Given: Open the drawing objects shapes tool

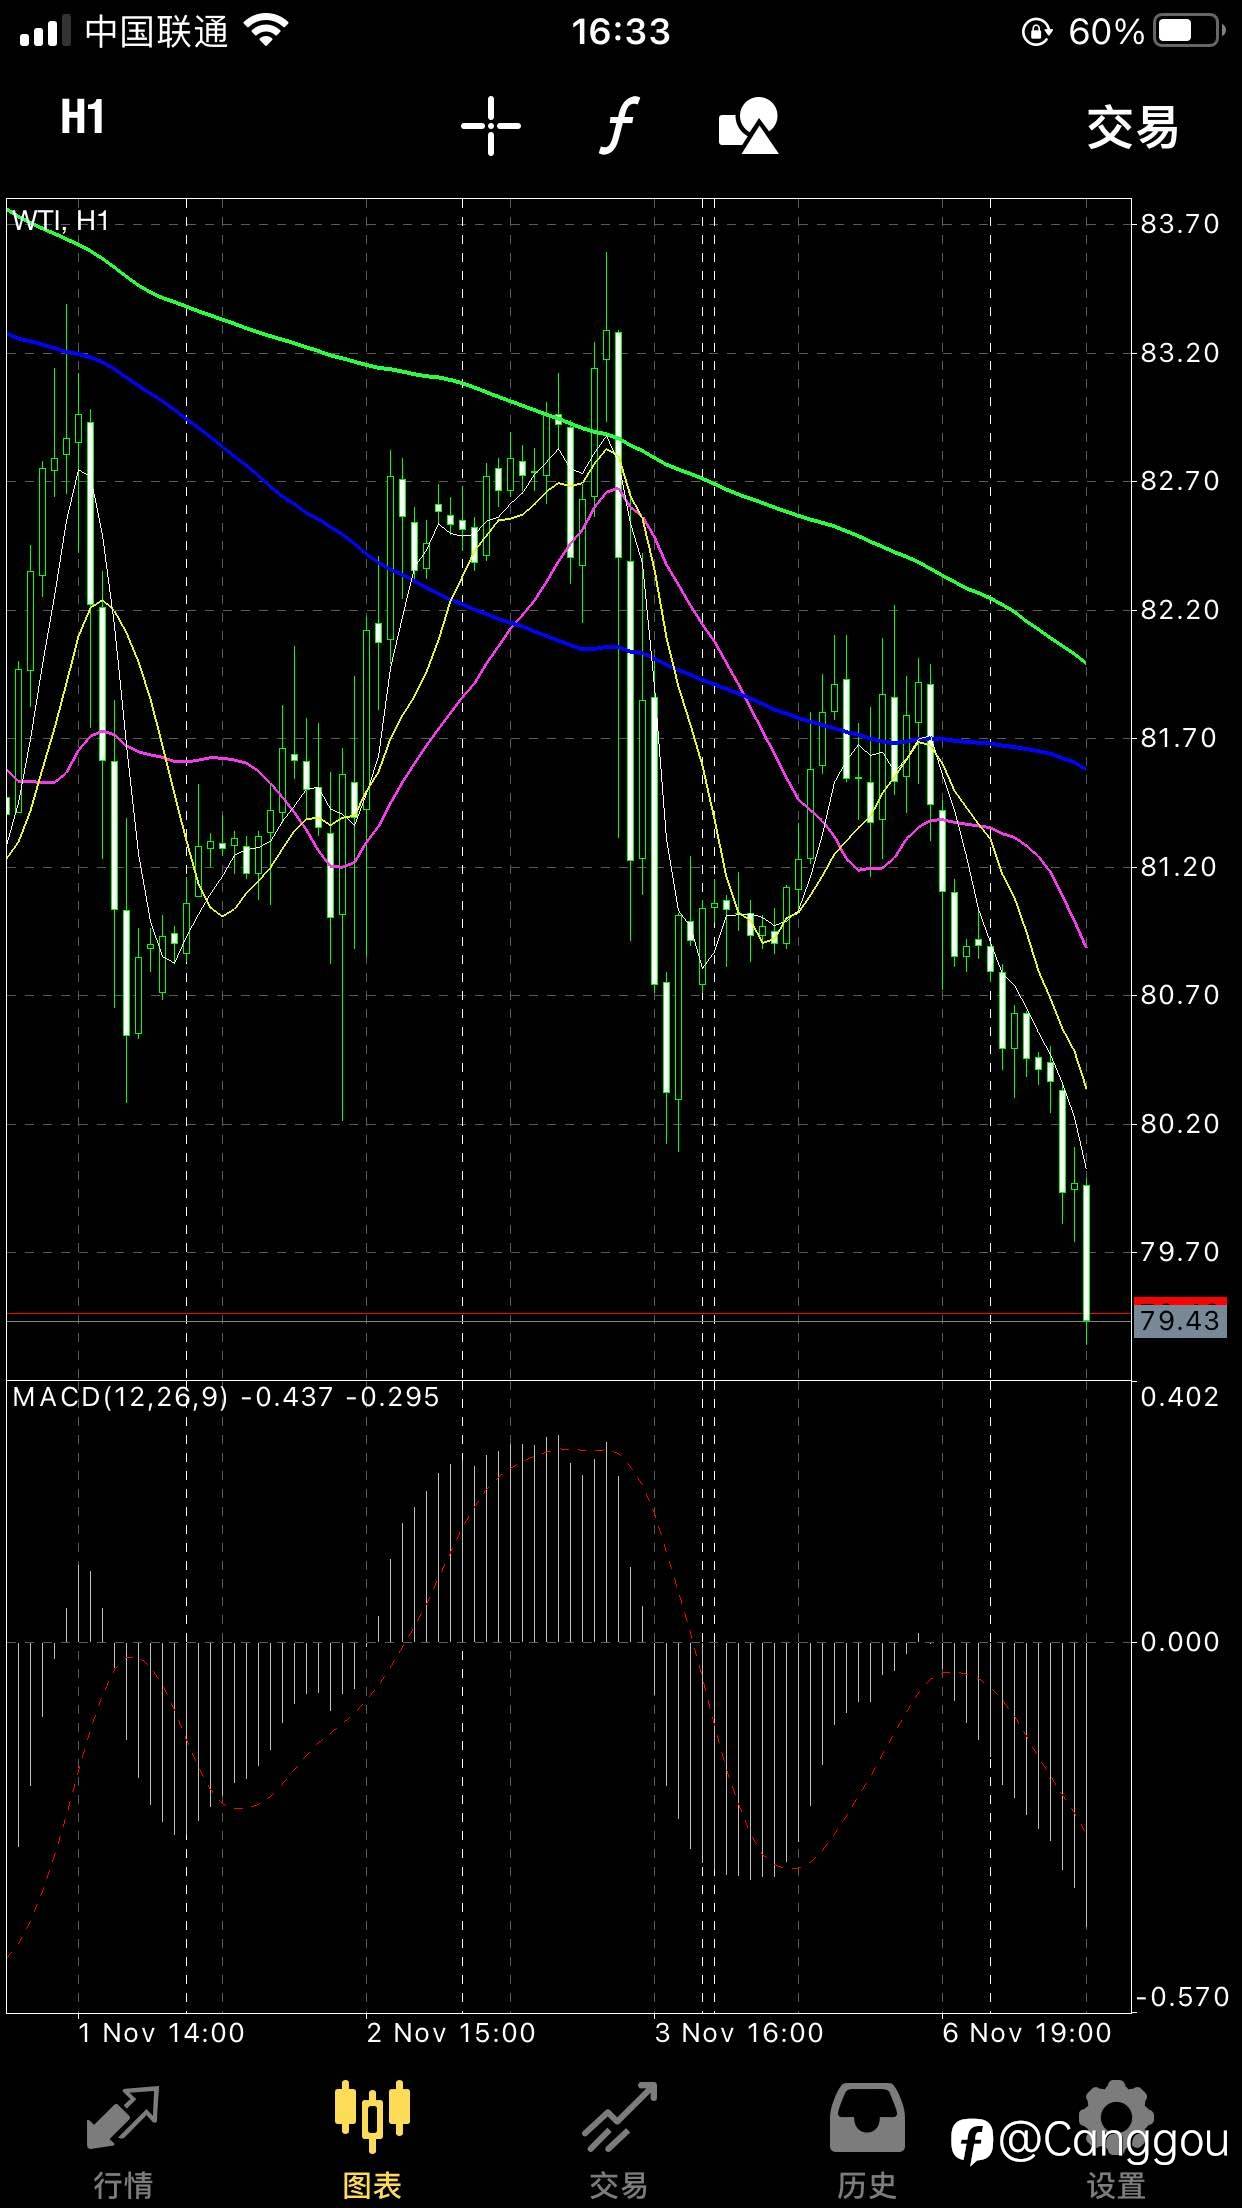Looking at the screenshot, I should click(x=748, y=126).
